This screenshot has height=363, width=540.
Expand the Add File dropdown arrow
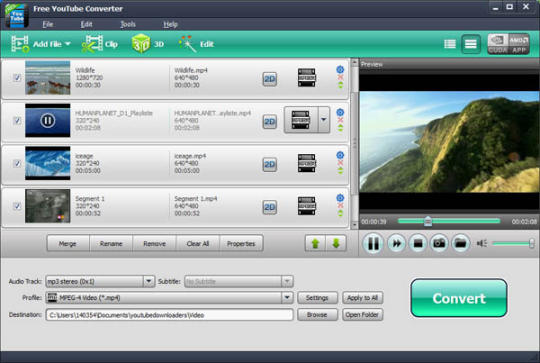point(68,44)
